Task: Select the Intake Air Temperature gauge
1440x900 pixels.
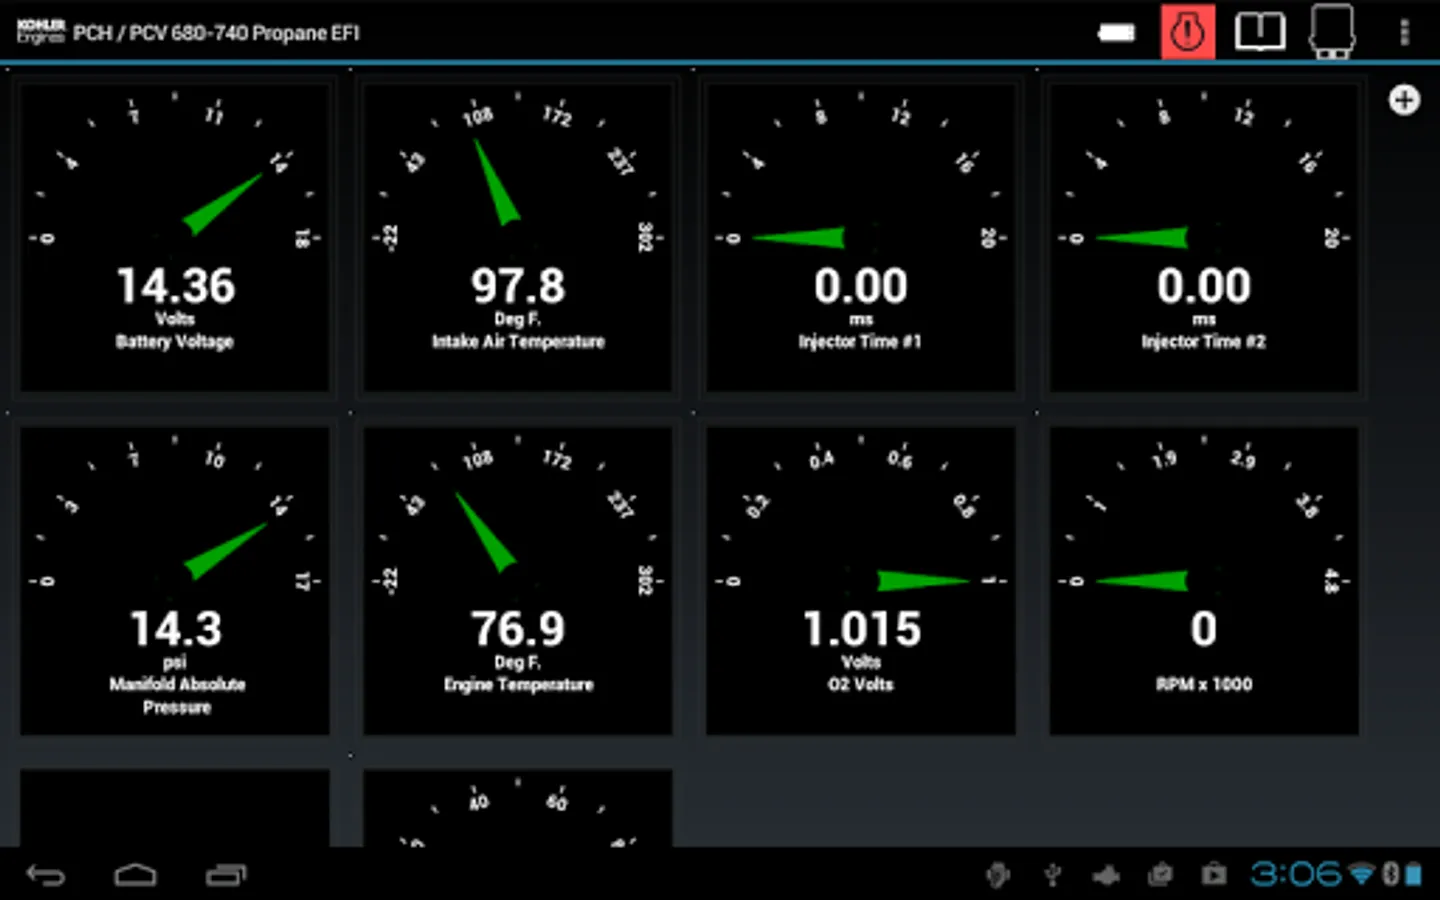Action: pyautogui.click(x=518, y=237)
